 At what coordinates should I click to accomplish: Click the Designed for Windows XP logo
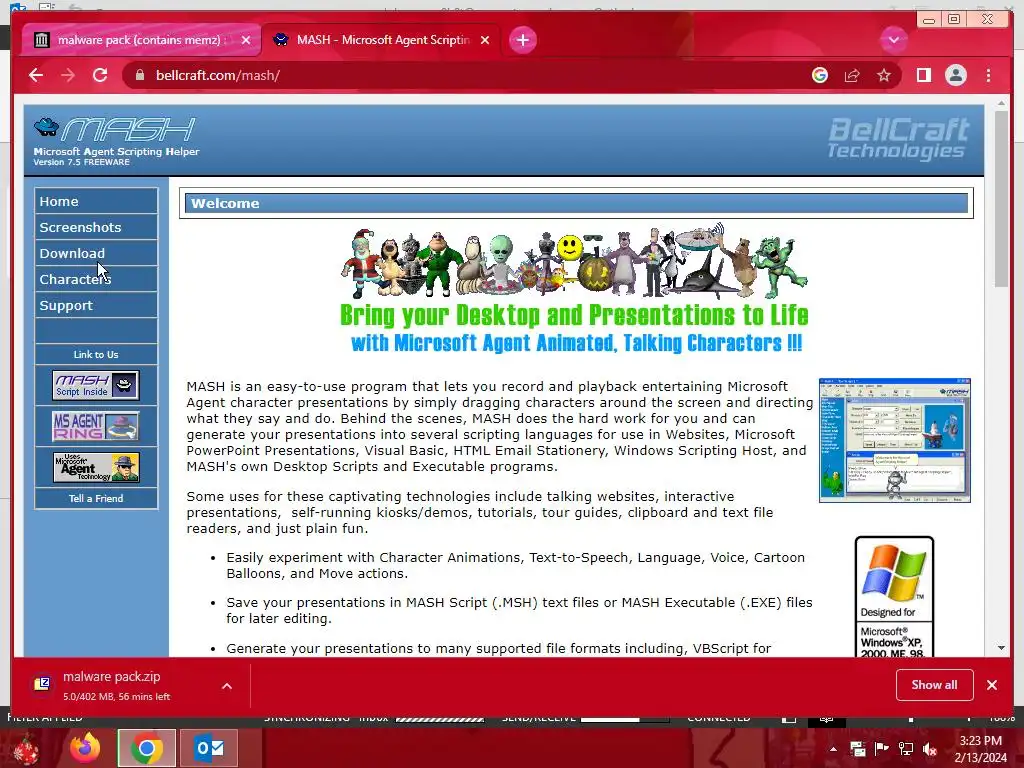(x=894, y=597)
